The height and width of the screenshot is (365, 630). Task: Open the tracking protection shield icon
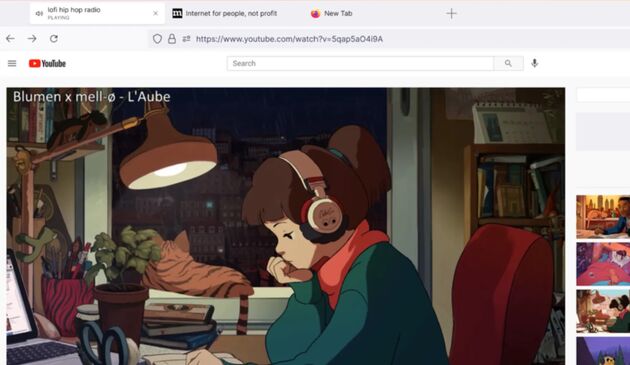(158, 39)
